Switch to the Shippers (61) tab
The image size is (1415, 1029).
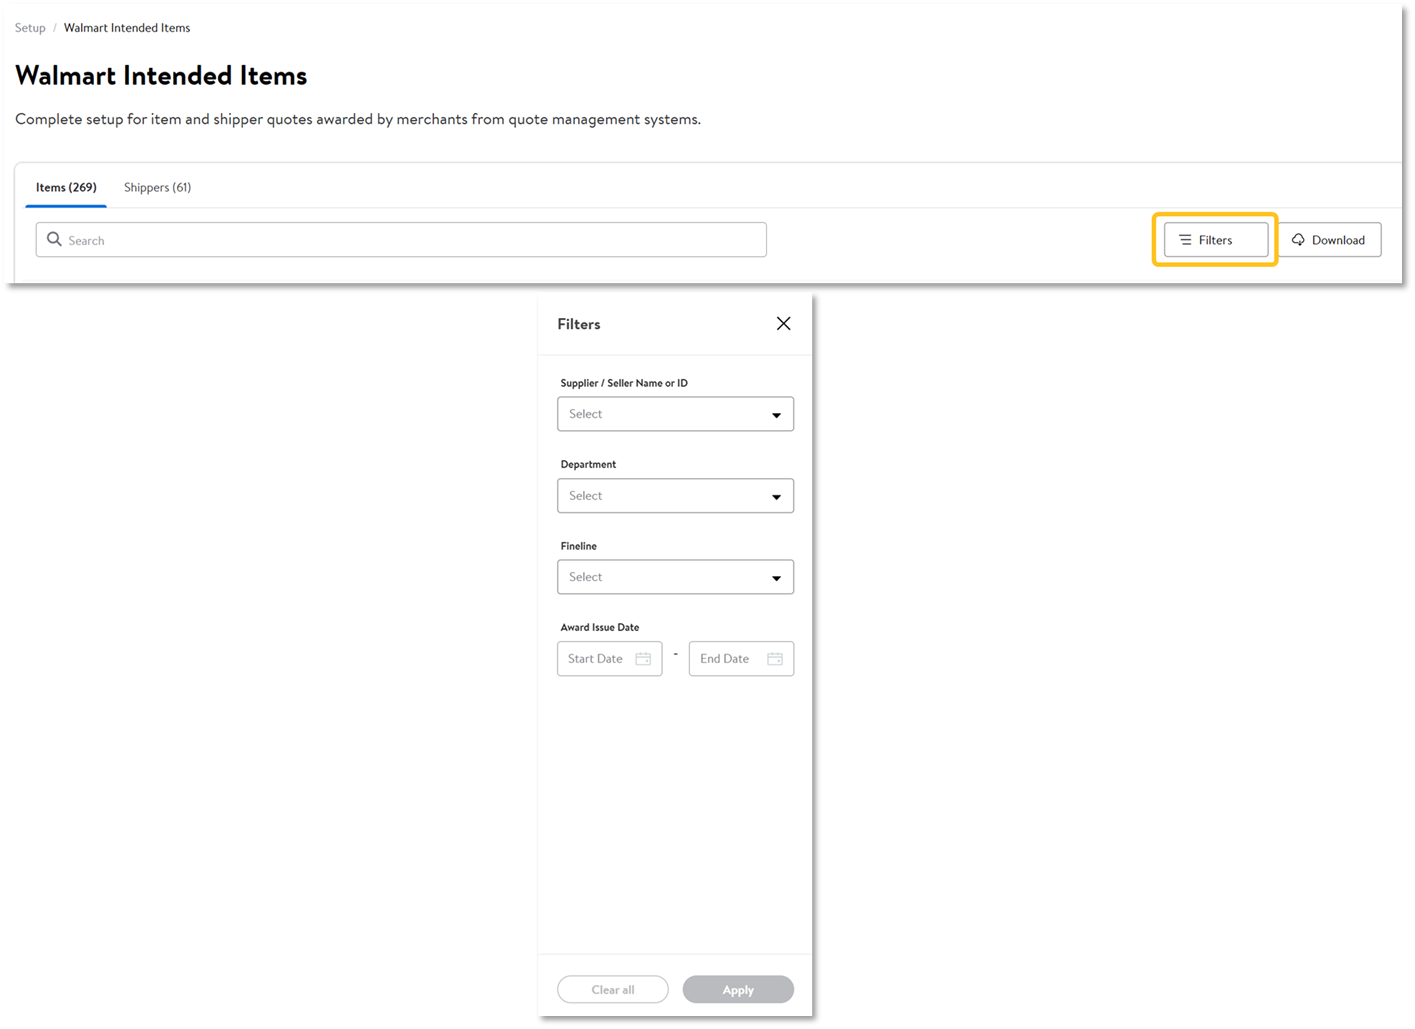pyautogui.click(x=157, y=187)
